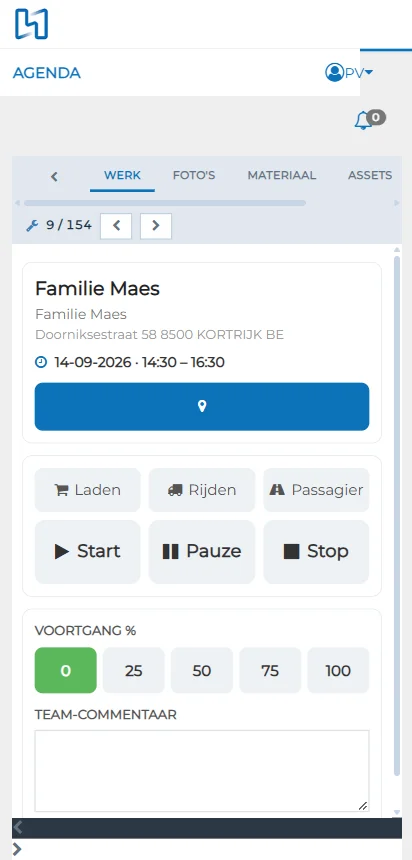Image resolution: width=412 pixels, height=860 pixels.
Task: Click the Start play button
Action: click(x=88, y=552)
